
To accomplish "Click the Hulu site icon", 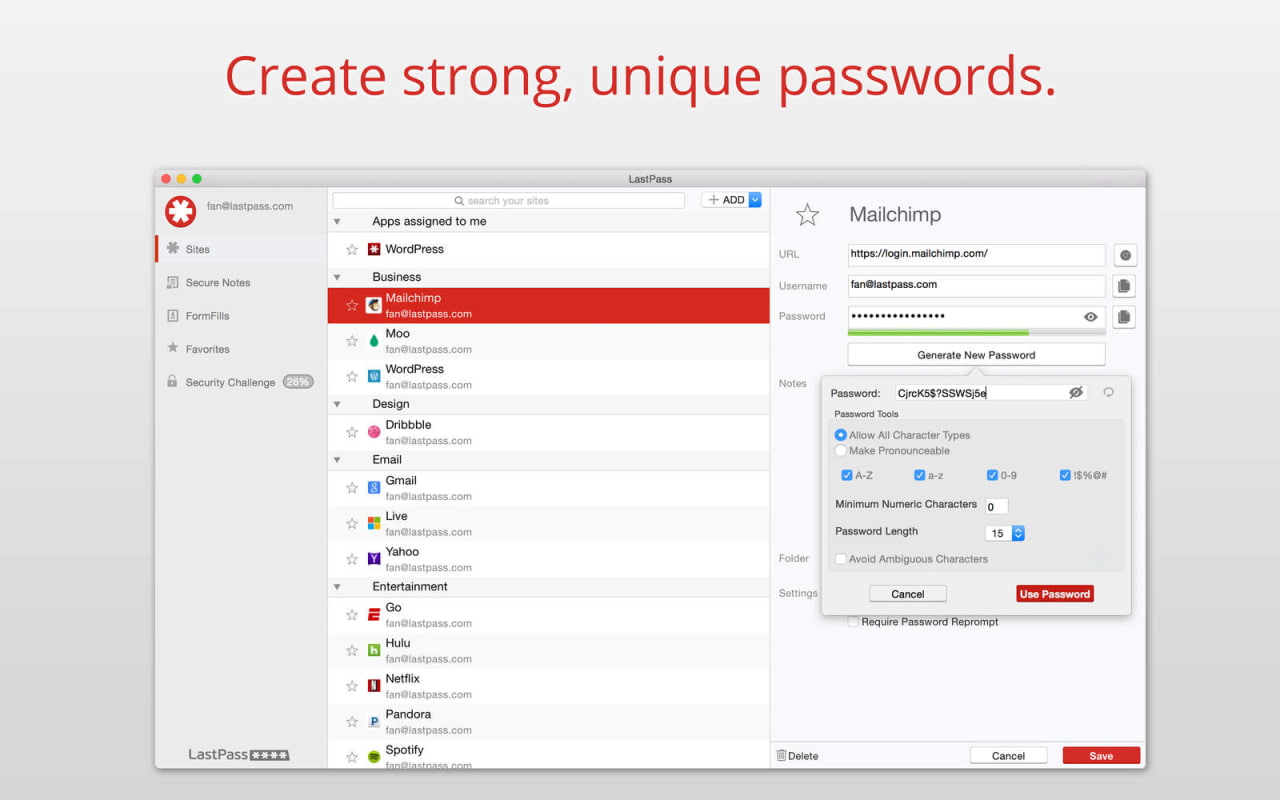I will 374,650.
